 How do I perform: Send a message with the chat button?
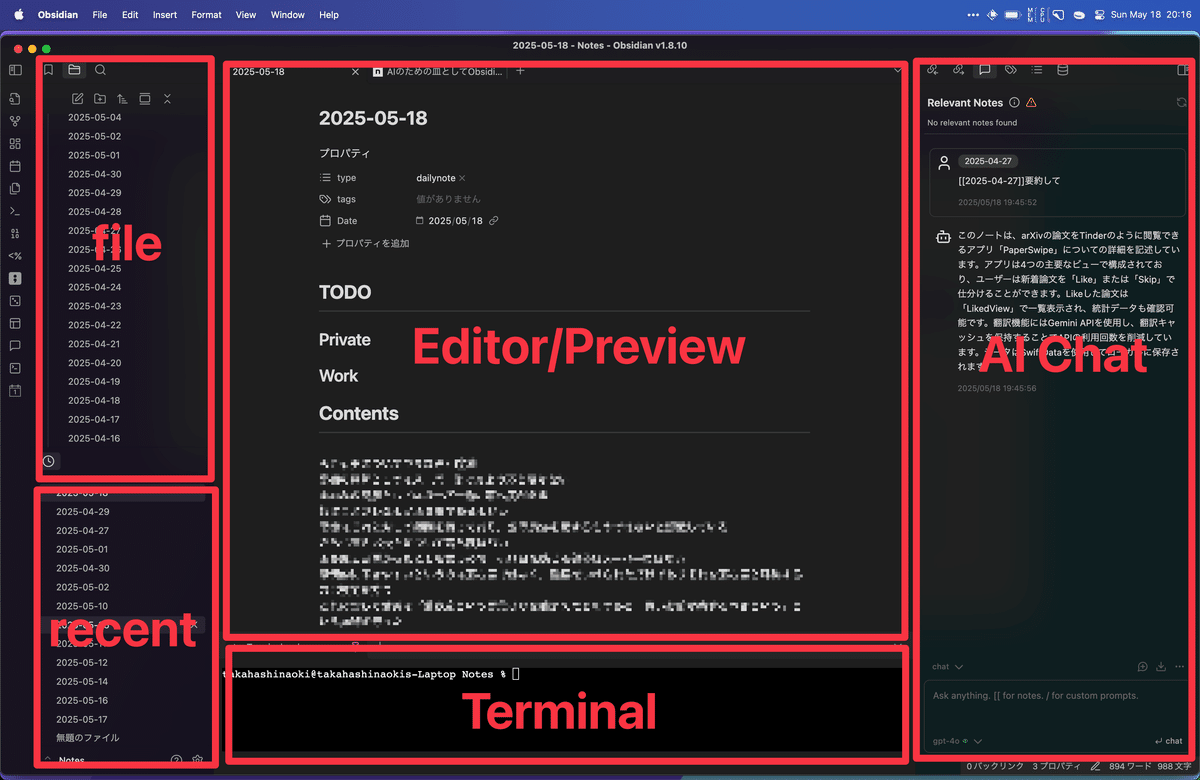[1168, 741]
